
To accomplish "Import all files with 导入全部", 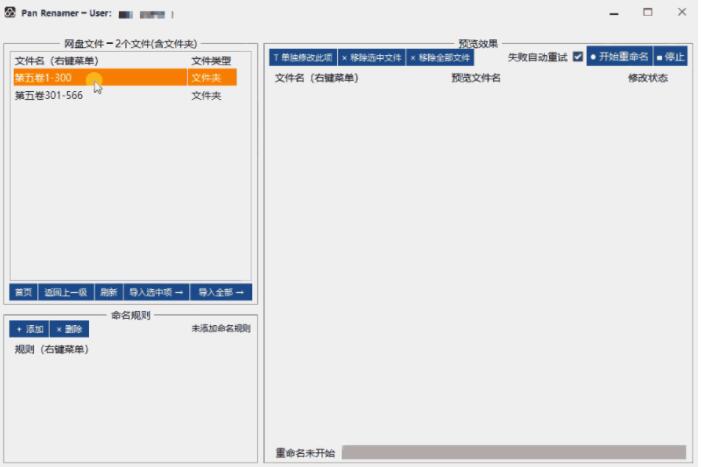I will pos(221,292).
